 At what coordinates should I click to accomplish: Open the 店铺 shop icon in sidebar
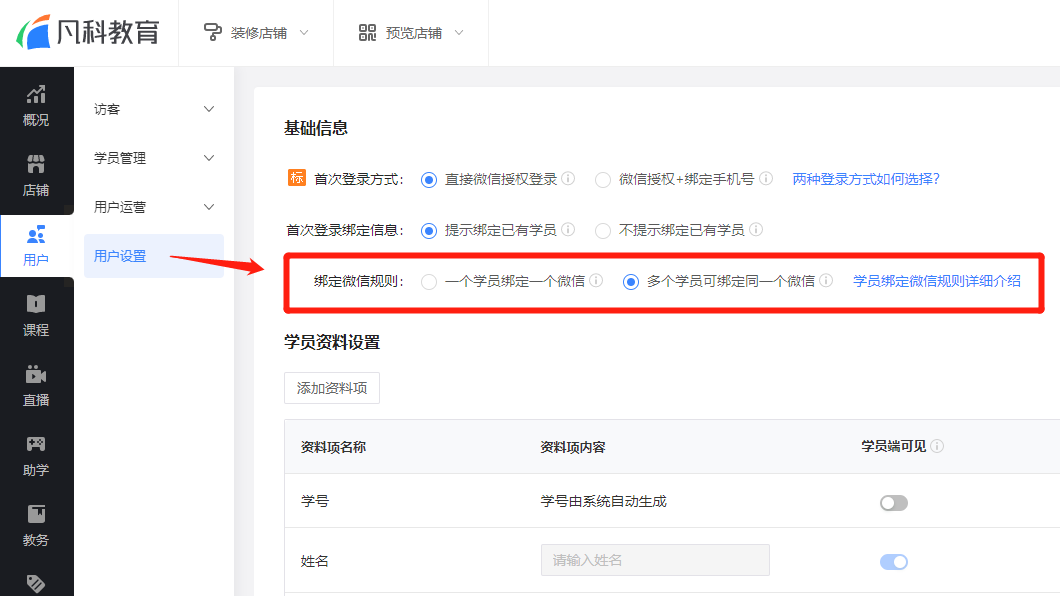[36, 164]
